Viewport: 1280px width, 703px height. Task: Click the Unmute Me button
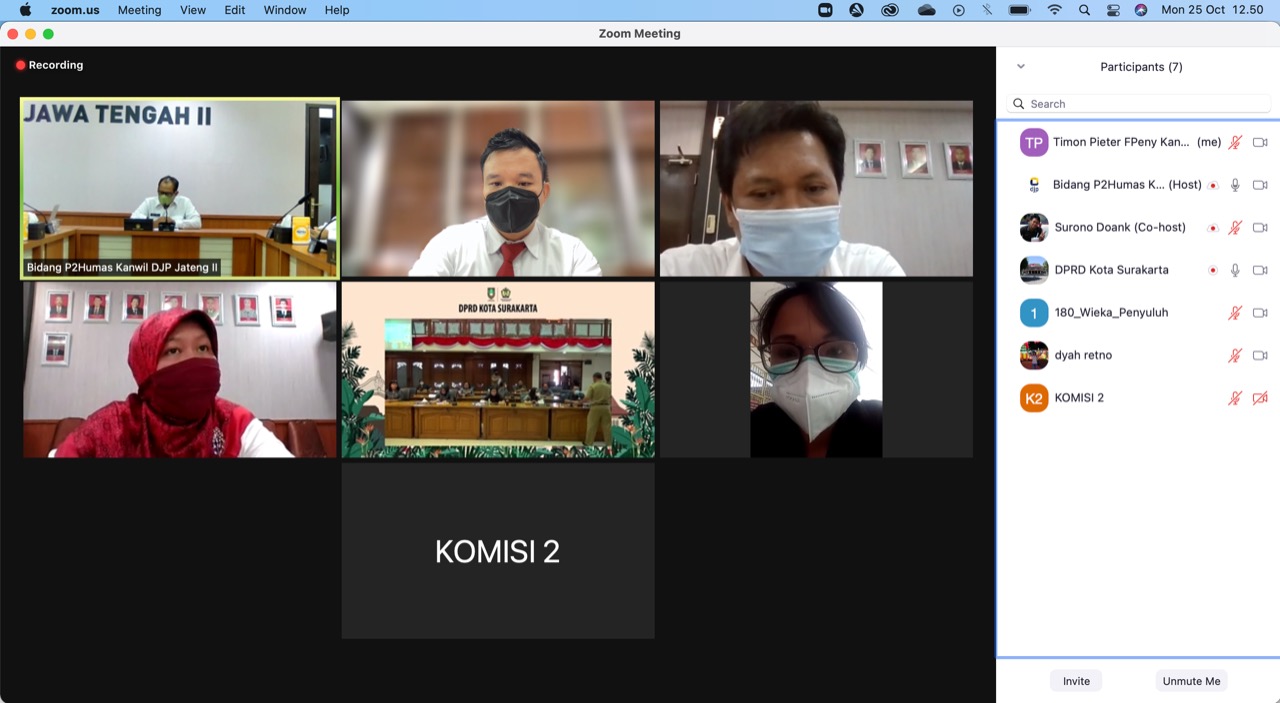click(x=1191, y=681)
